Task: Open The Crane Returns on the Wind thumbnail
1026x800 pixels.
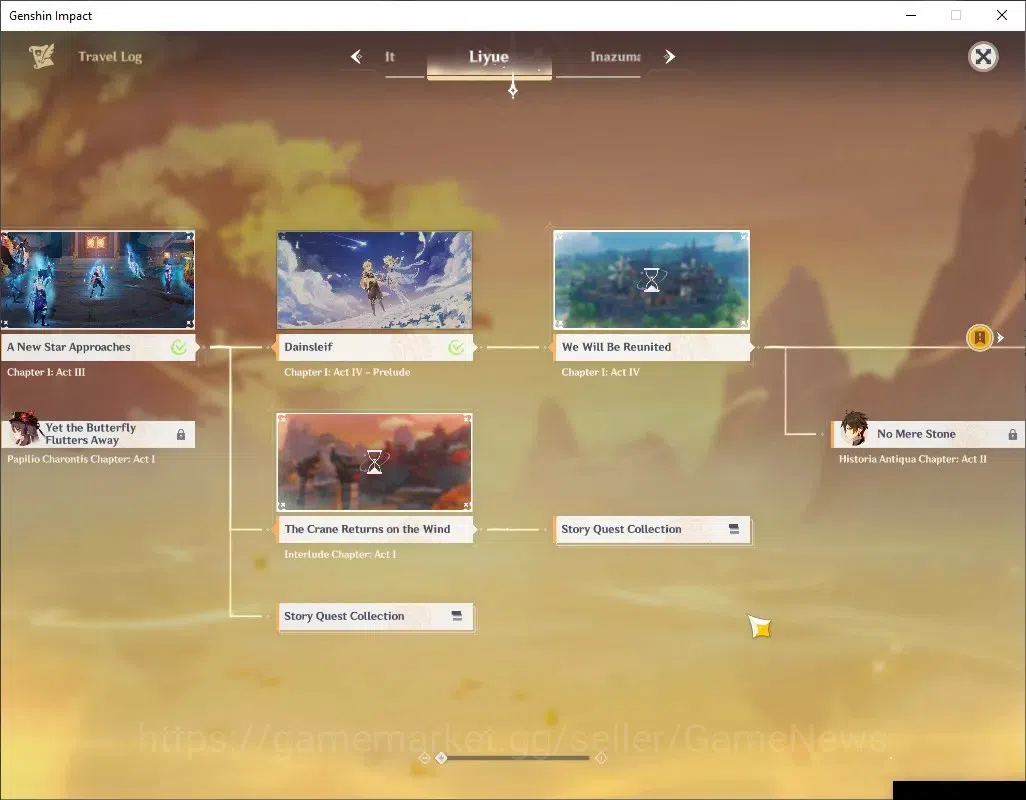Action: pyautogui.click(x=374, y=462)
